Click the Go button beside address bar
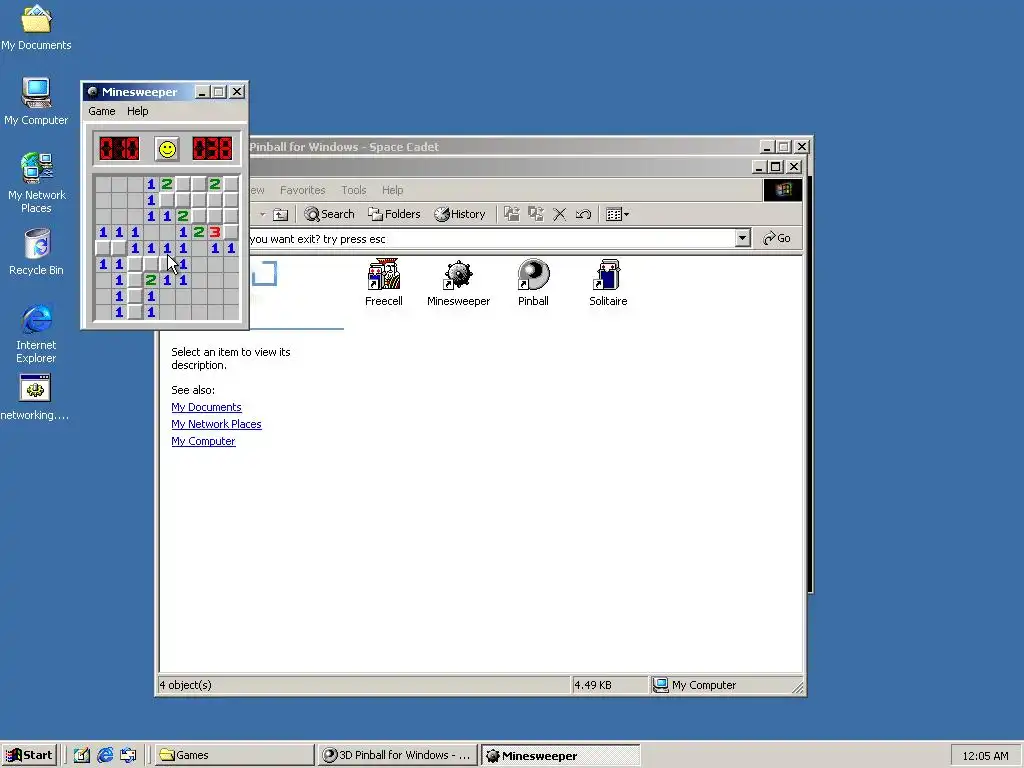Screen dimensions: 1024x768 (777, 238)
